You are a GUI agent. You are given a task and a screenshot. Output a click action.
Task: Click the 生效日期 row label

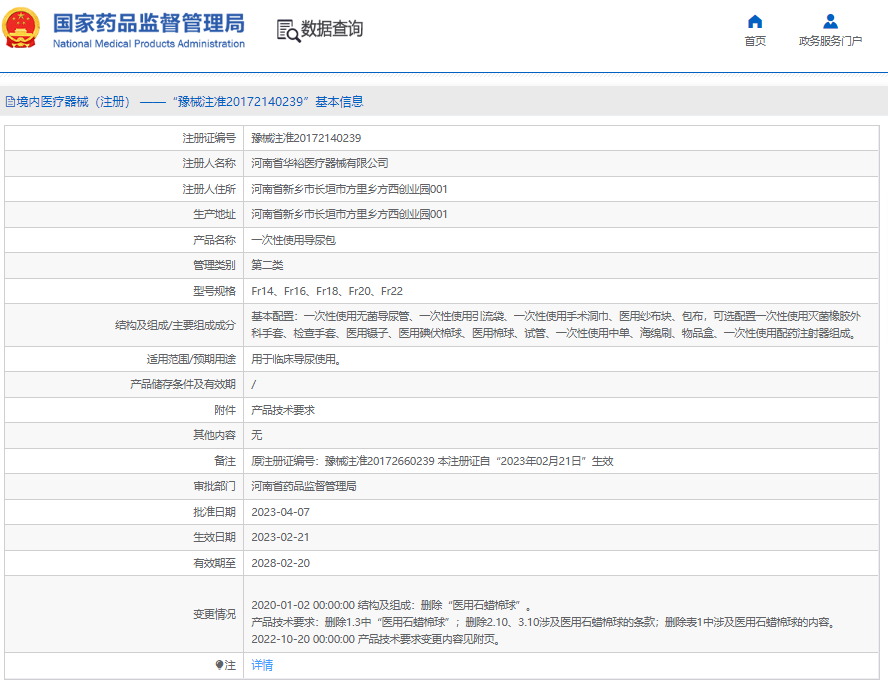click(x=214, y=537)
